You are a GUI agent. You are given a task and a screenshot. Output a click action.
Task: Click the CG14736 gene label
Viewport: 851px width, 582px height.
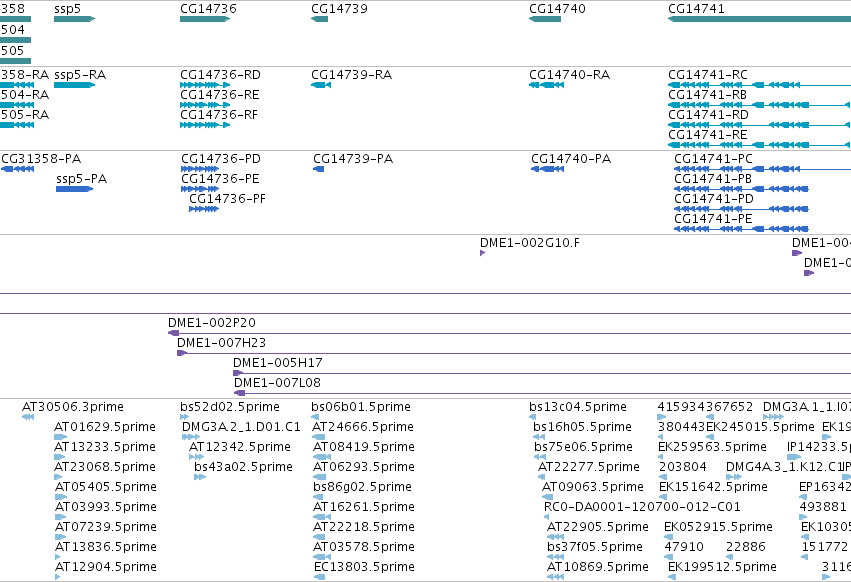point(208,9)
